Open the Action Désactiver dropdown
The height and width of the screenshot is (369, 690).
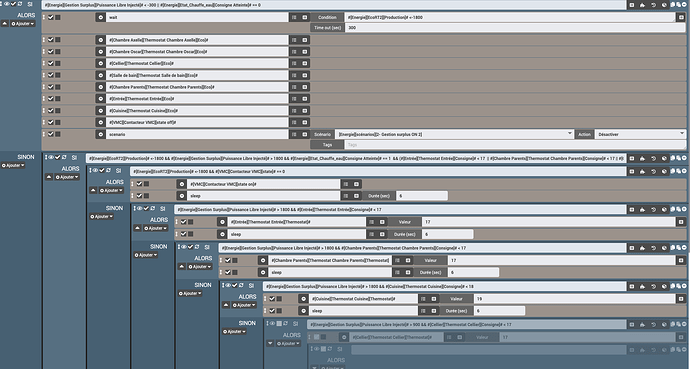(640, 134)
